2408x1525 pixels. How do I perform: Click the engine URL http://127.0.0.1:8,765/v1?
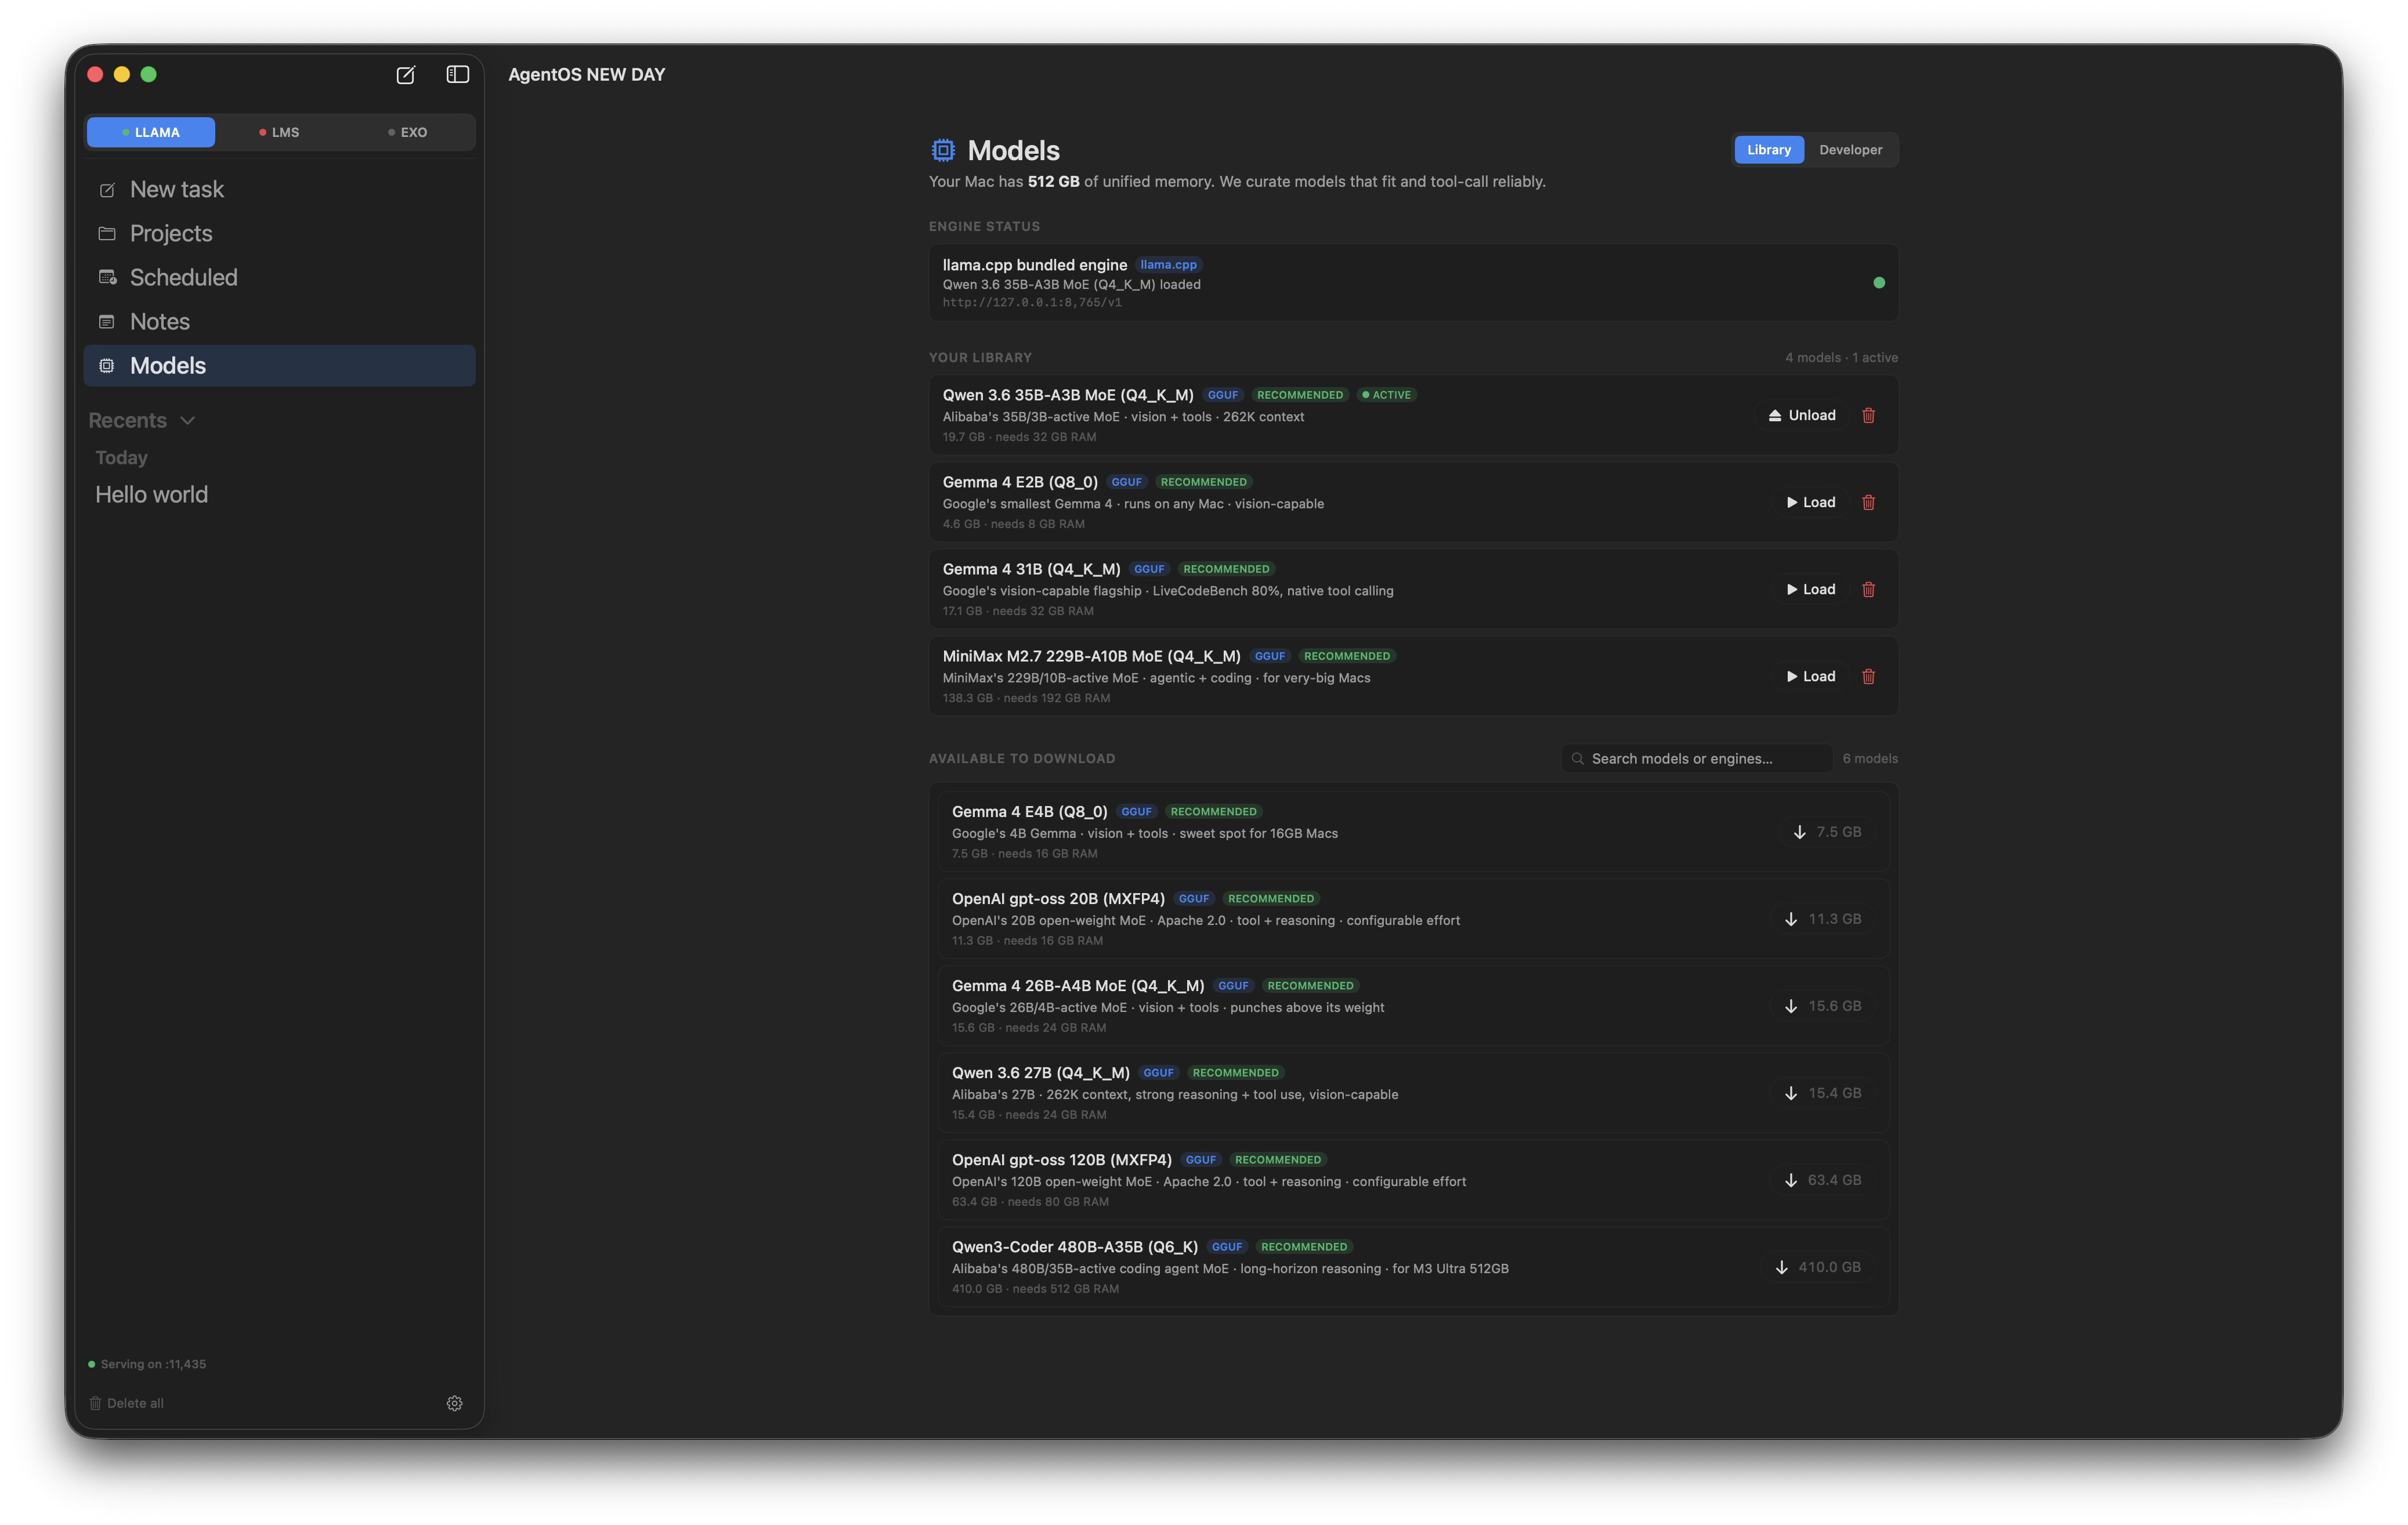(1032, 303)
